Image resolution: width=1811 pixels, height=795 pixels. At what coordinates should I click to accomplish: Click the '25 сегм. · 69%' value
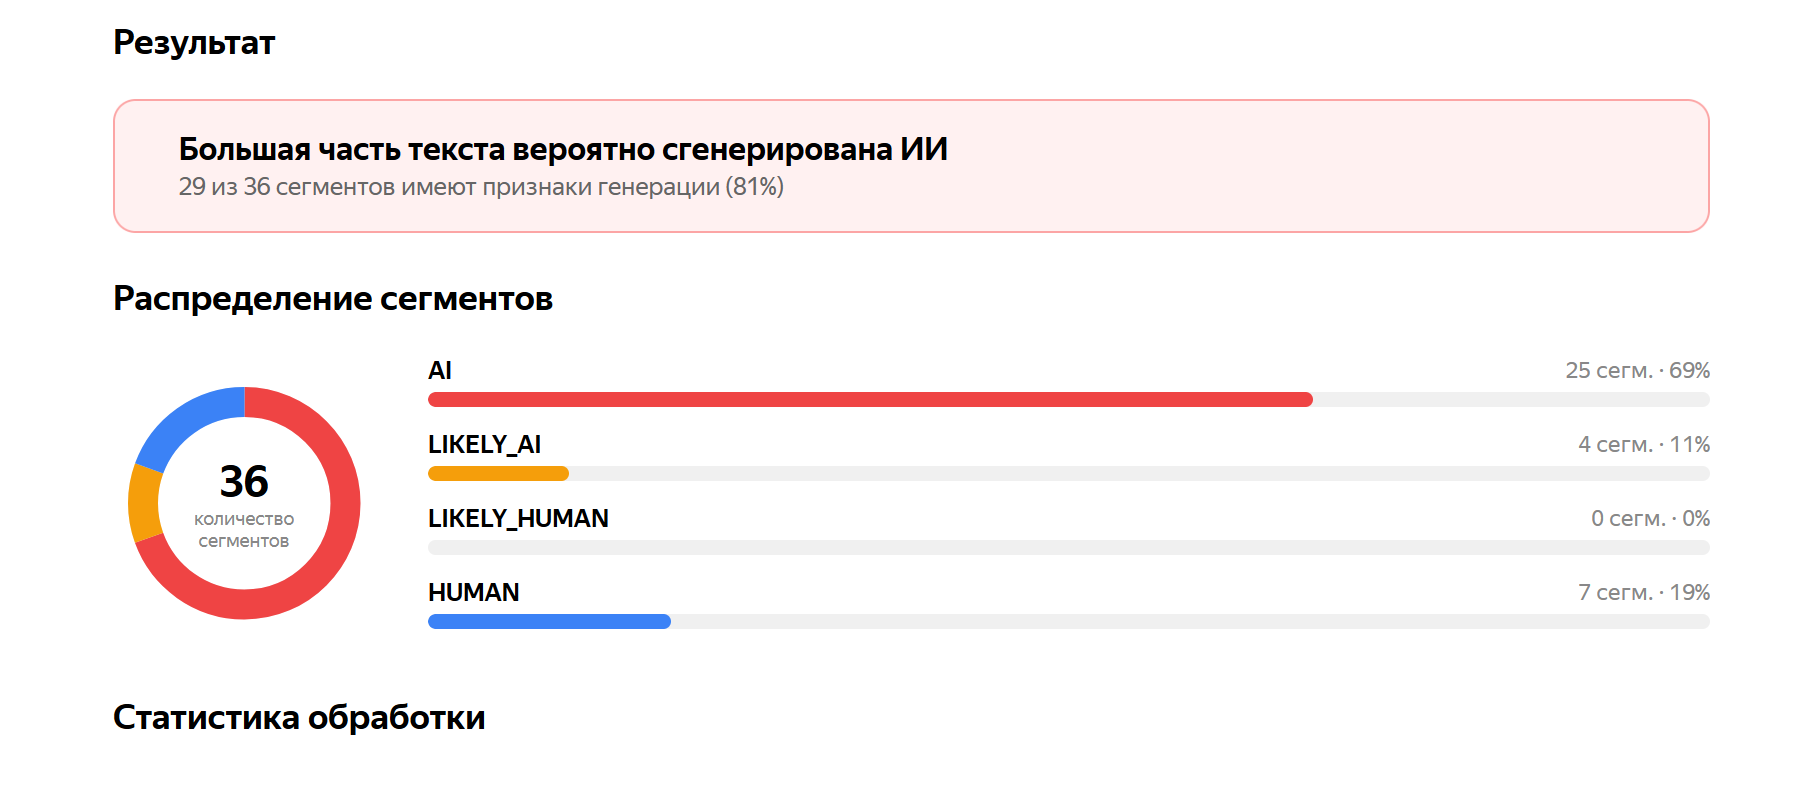point(1638,371)
